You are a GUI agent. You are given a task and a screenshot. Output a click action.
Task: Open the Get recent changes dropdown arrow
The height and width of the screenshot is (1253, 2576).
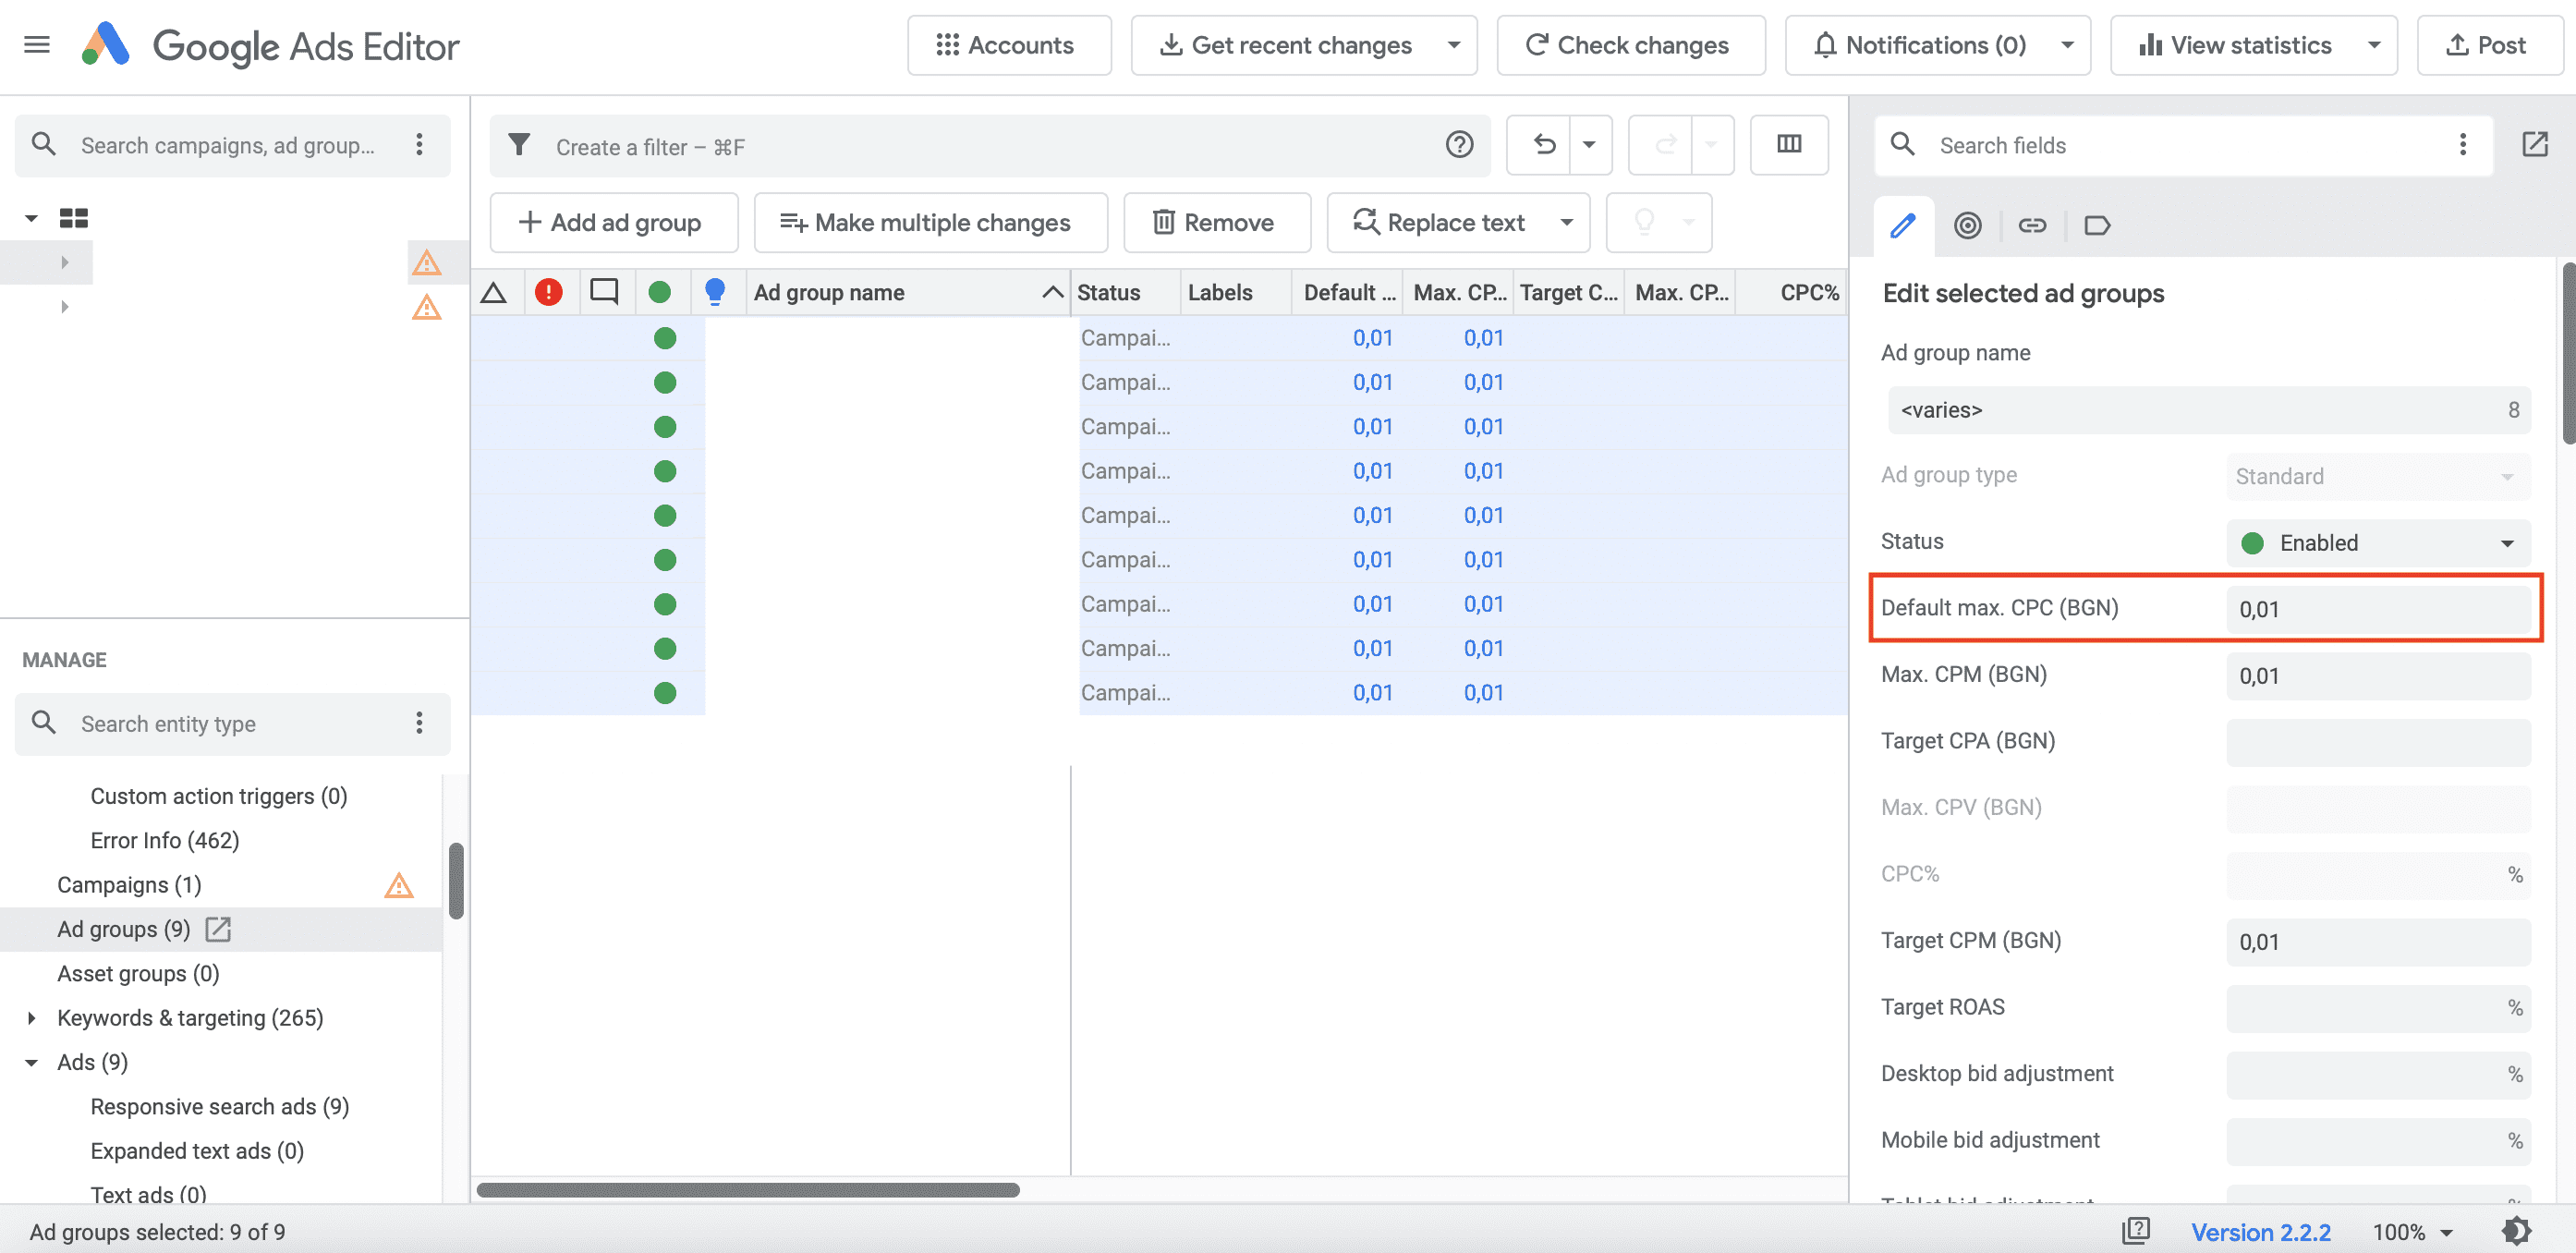coord(1453,45)
